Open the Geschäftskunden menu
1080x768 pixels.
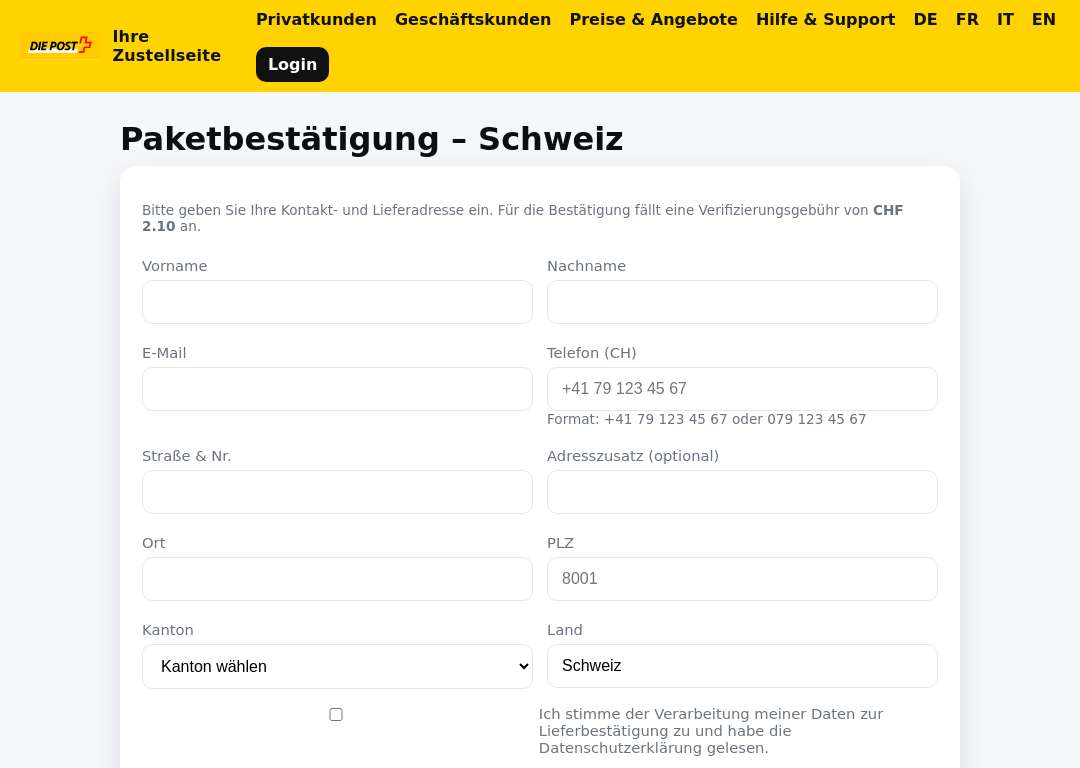[x=472, y=19]
